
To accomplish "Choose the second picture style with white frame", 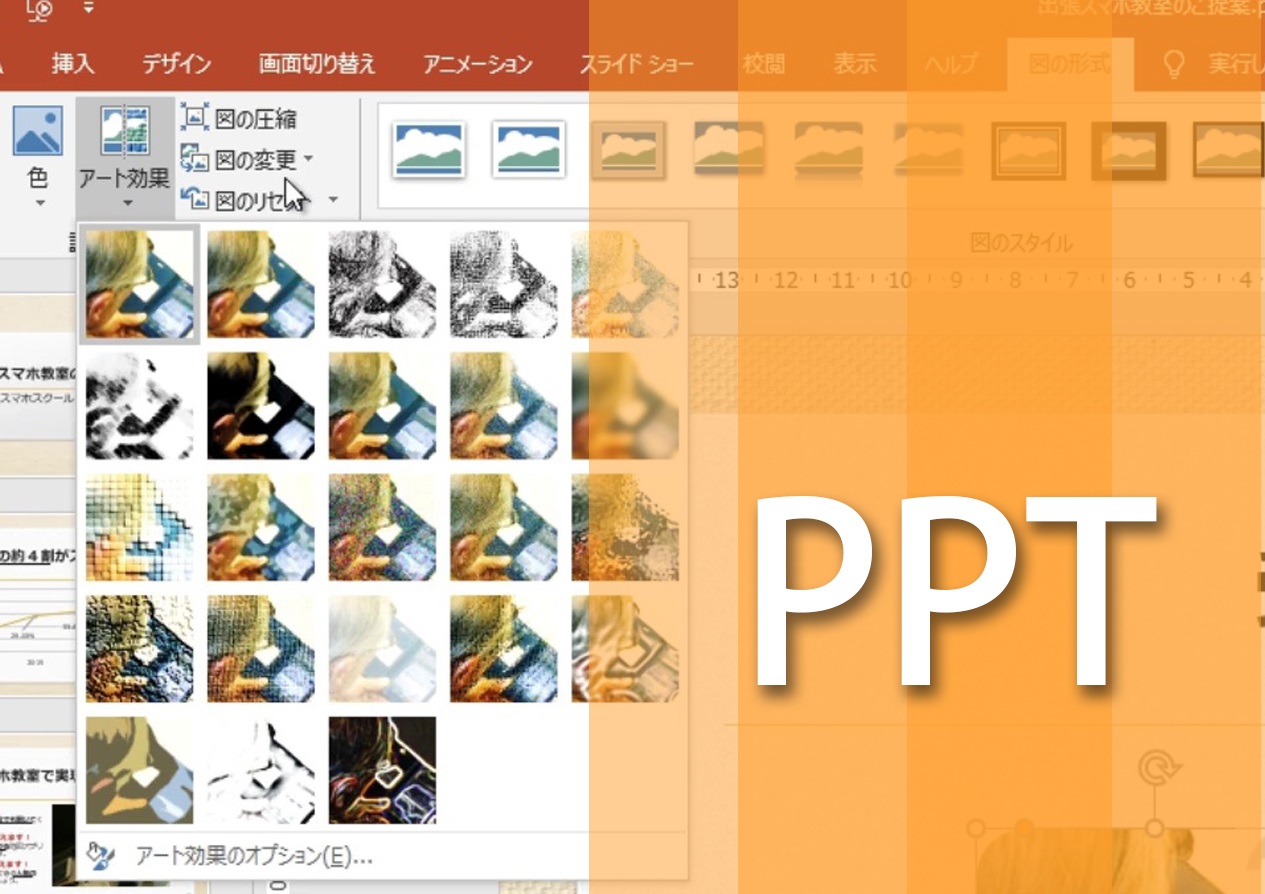I will click(x=529, y=150).
